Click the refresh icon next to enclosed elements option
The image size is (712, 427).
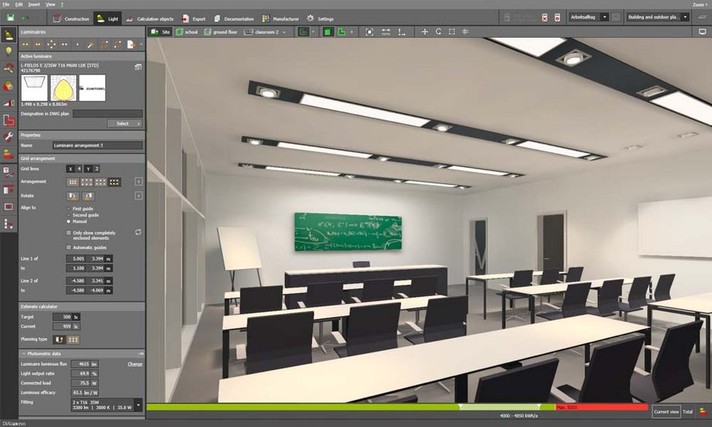138,232
